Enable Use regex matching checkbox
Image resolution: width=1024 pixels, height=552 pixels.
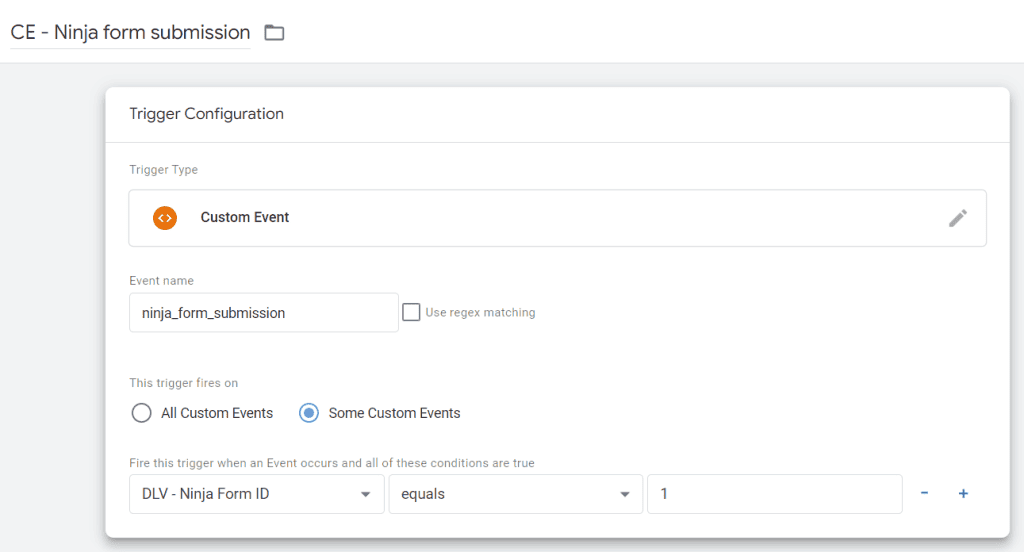[411, 312]
